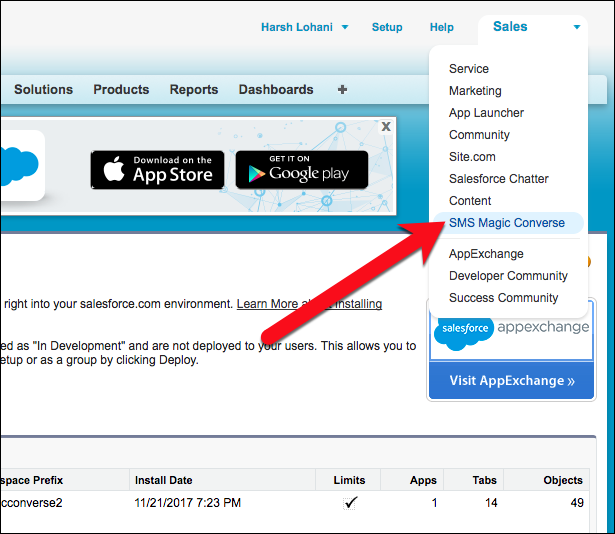615x534 pixels.
Task: Choose Community from the app menu
Action: [479, 135]
